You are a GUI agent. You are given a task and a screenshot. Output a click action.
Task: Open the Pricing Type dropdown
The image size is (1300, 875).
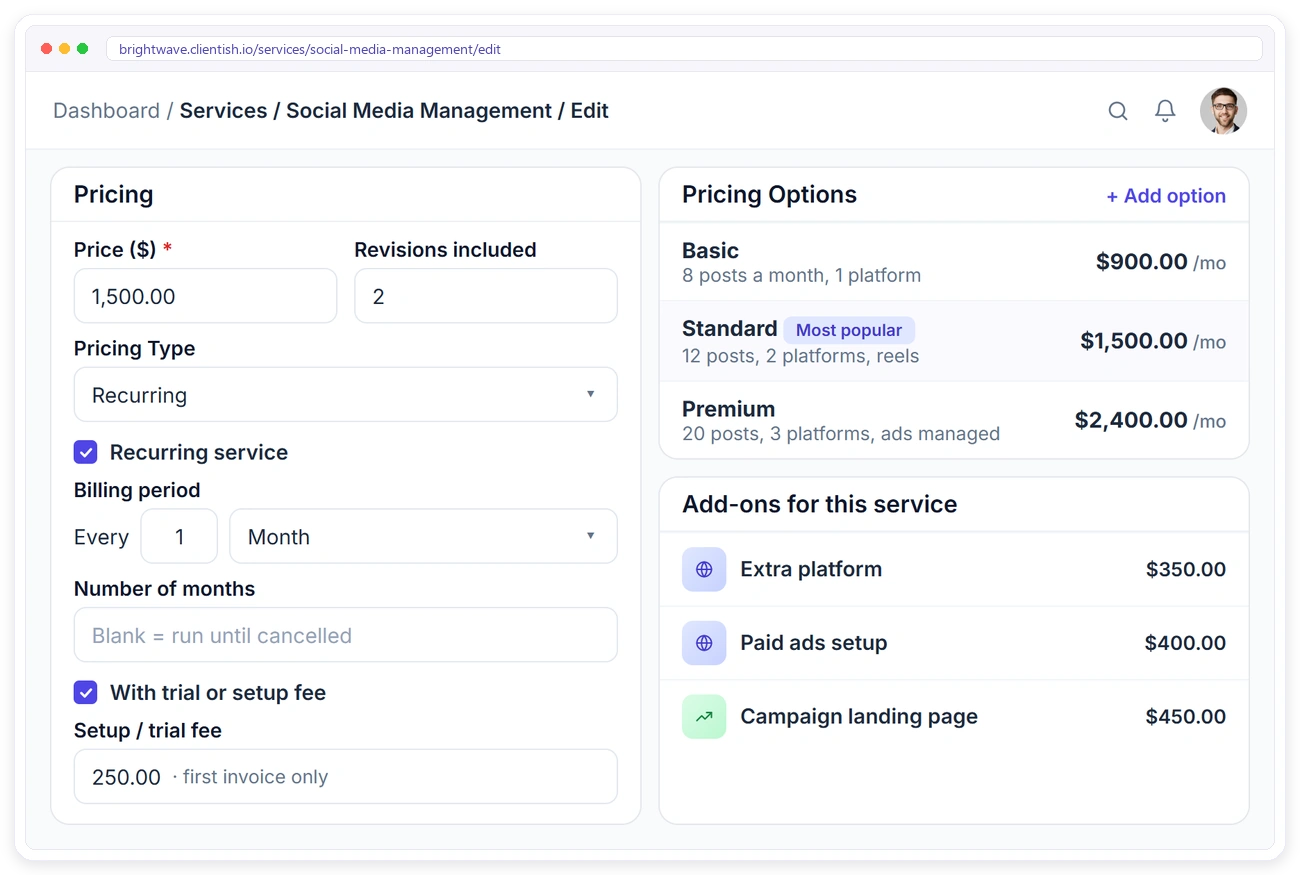pos(346,394)
